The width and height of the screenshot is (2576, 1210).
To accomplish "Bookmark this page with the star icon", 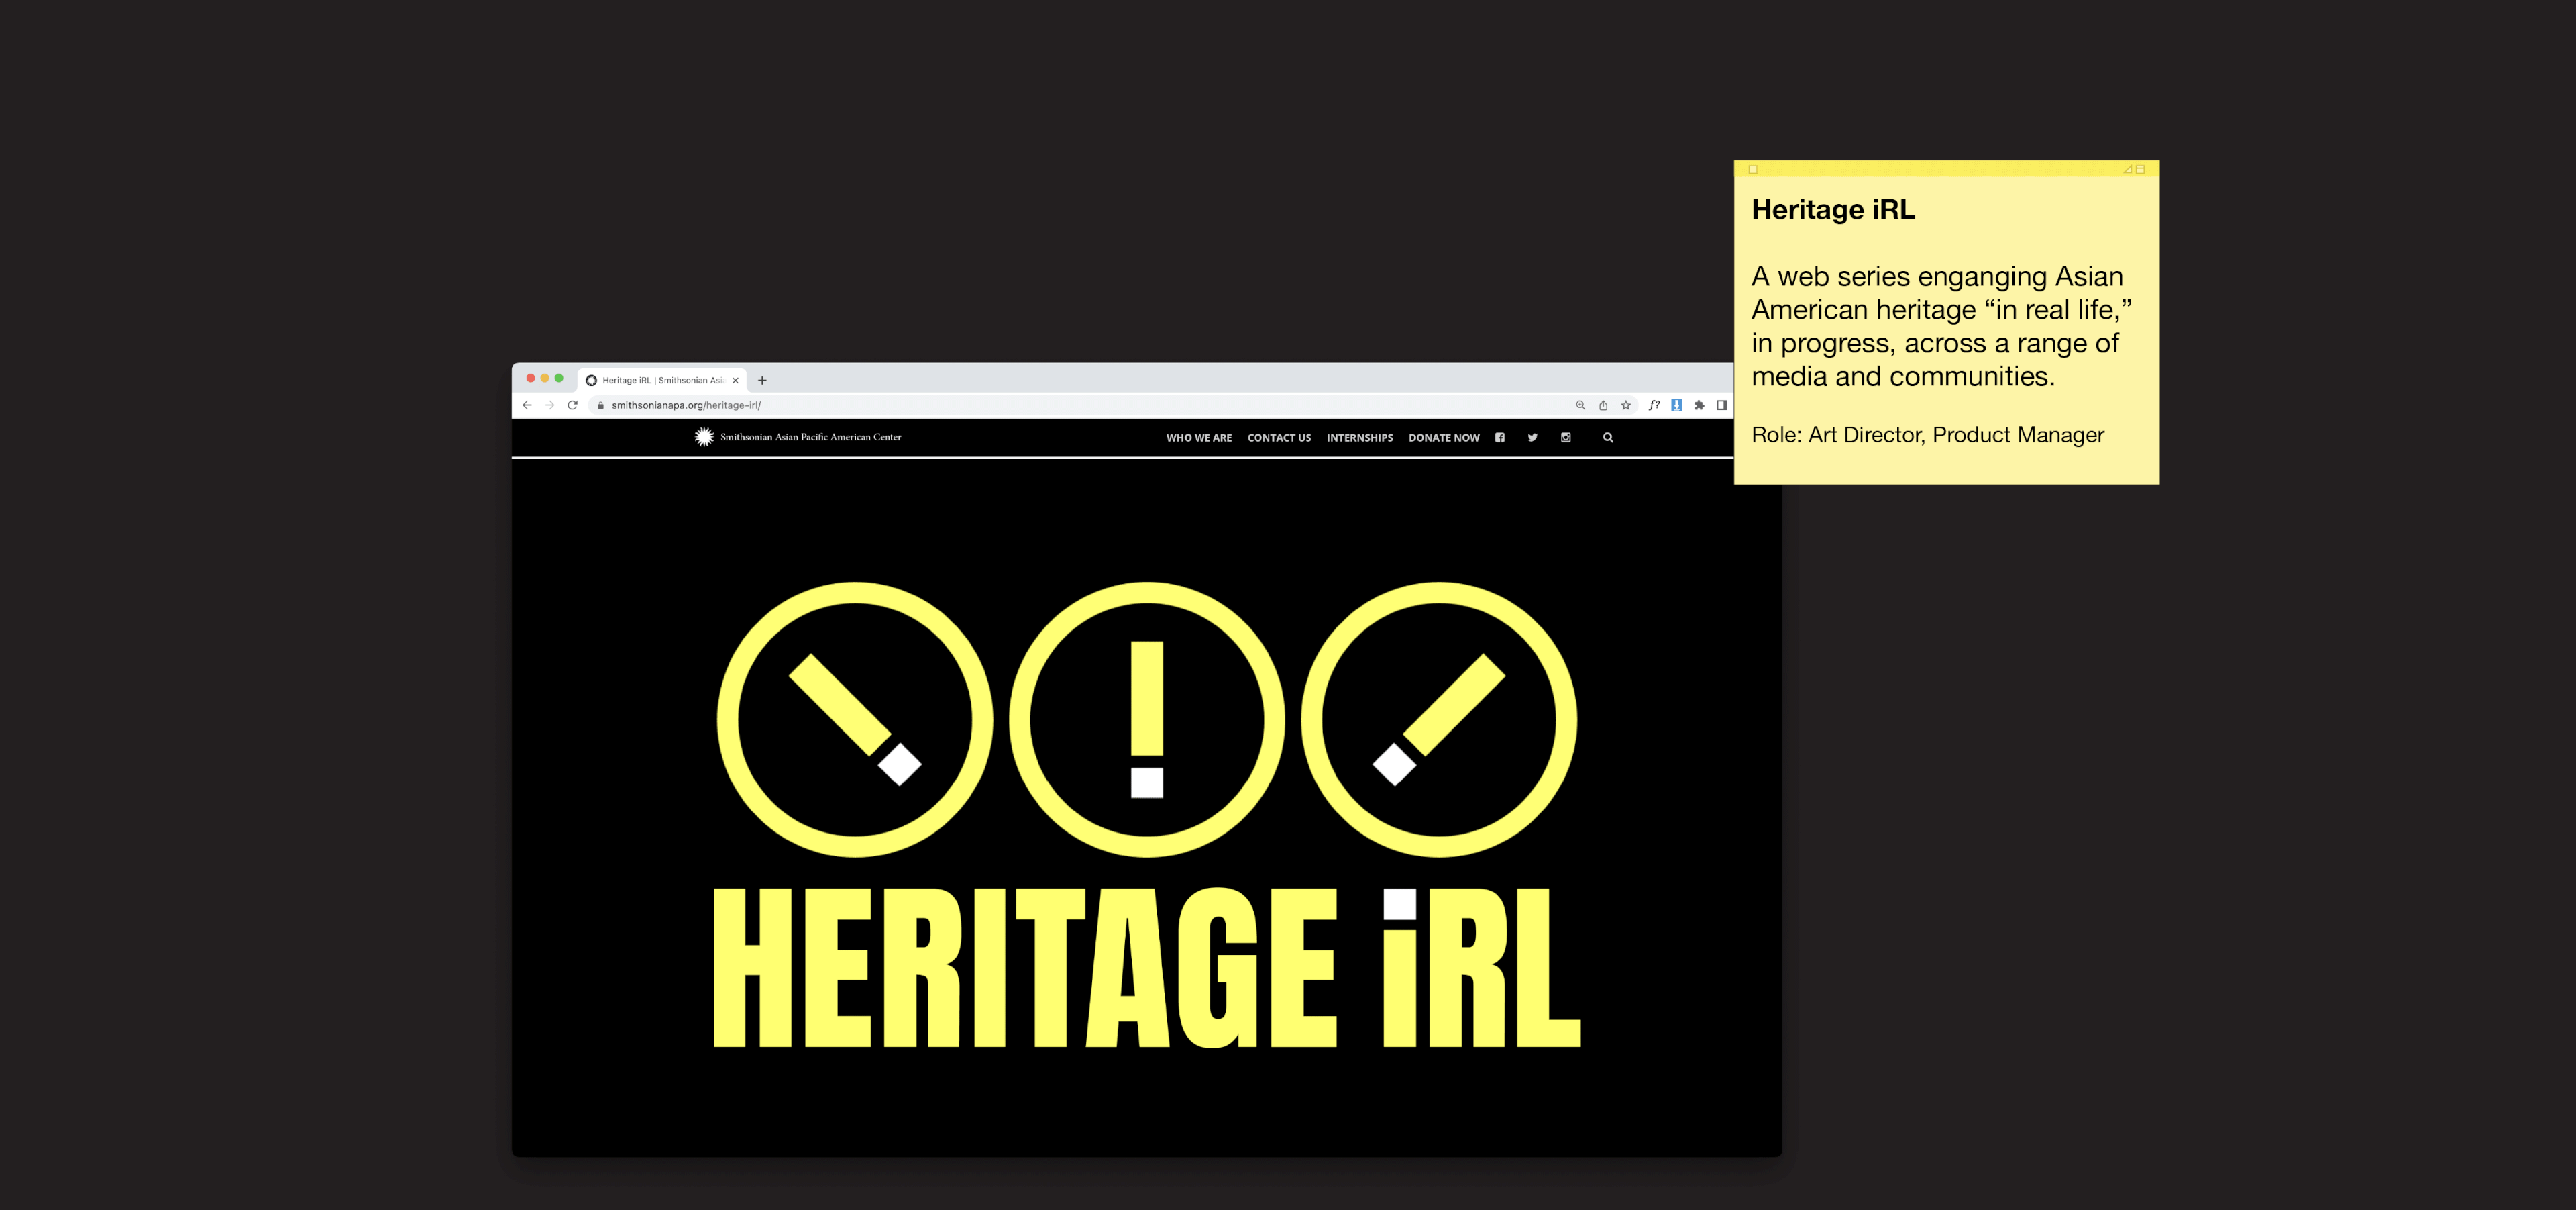I will [1626, 405].
